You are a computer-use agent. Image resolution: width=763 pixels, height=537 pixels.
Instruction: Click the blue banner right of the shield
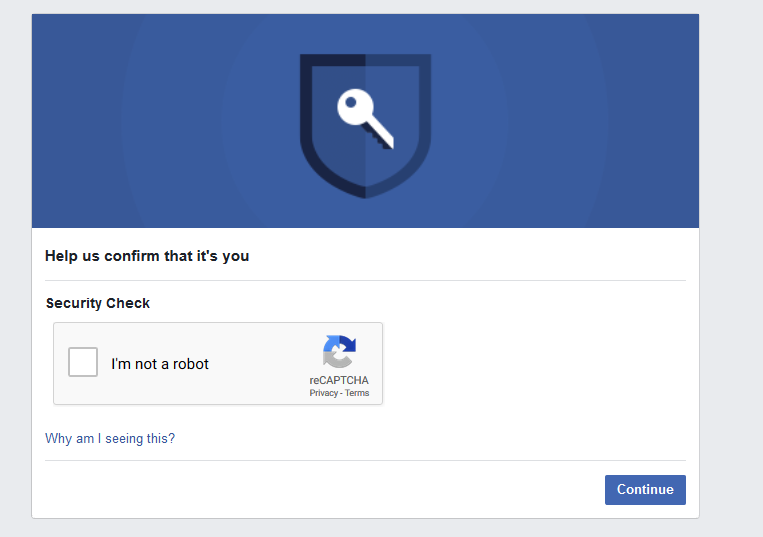pyautogui.click(x=570, y=120)
